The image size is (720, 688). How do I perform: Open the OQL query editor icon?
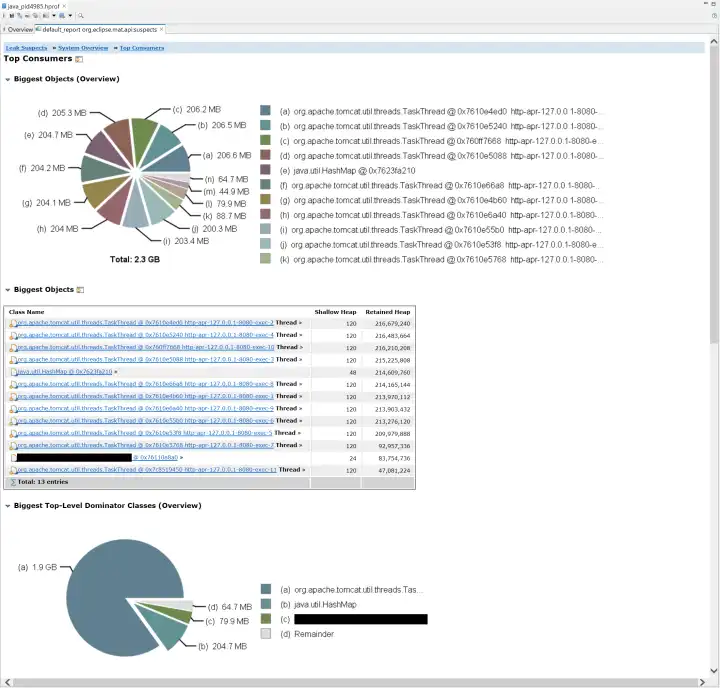(x=27, y=16)
